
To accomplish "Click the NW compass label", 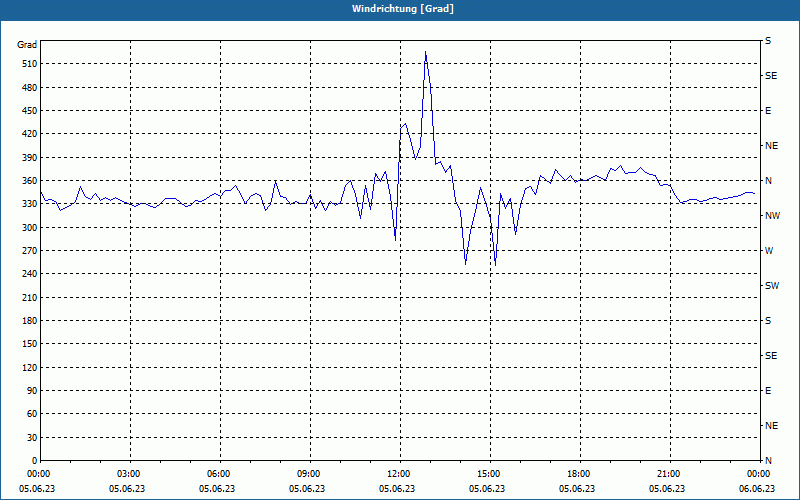I will click(x=772, y=216).
